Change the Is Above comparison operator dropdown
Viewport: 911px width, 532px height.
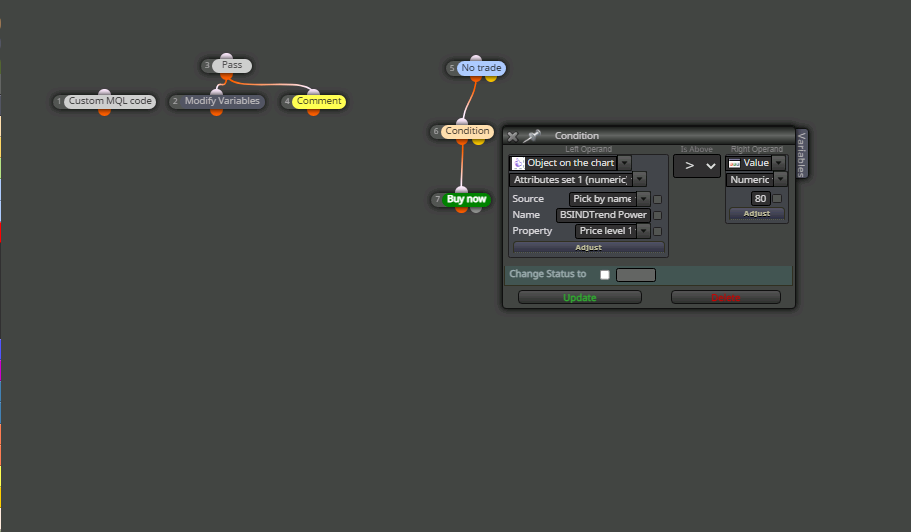click(x=697, y=166)
